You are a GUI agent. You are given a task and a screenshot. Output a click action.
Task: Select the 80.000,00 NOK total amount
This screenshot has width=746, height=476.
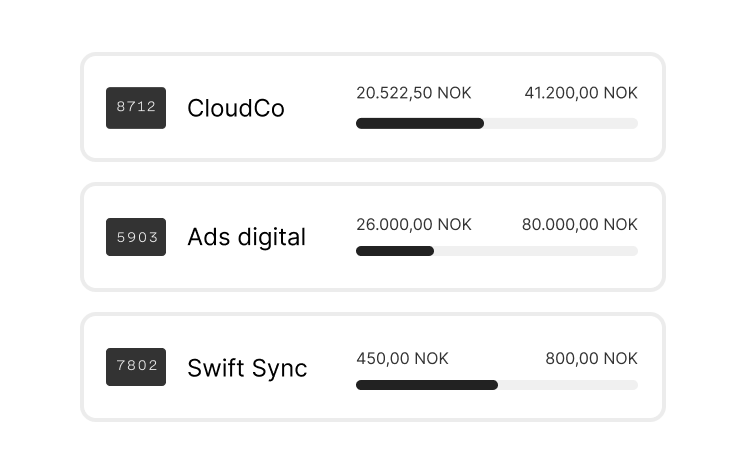(579, 224)
